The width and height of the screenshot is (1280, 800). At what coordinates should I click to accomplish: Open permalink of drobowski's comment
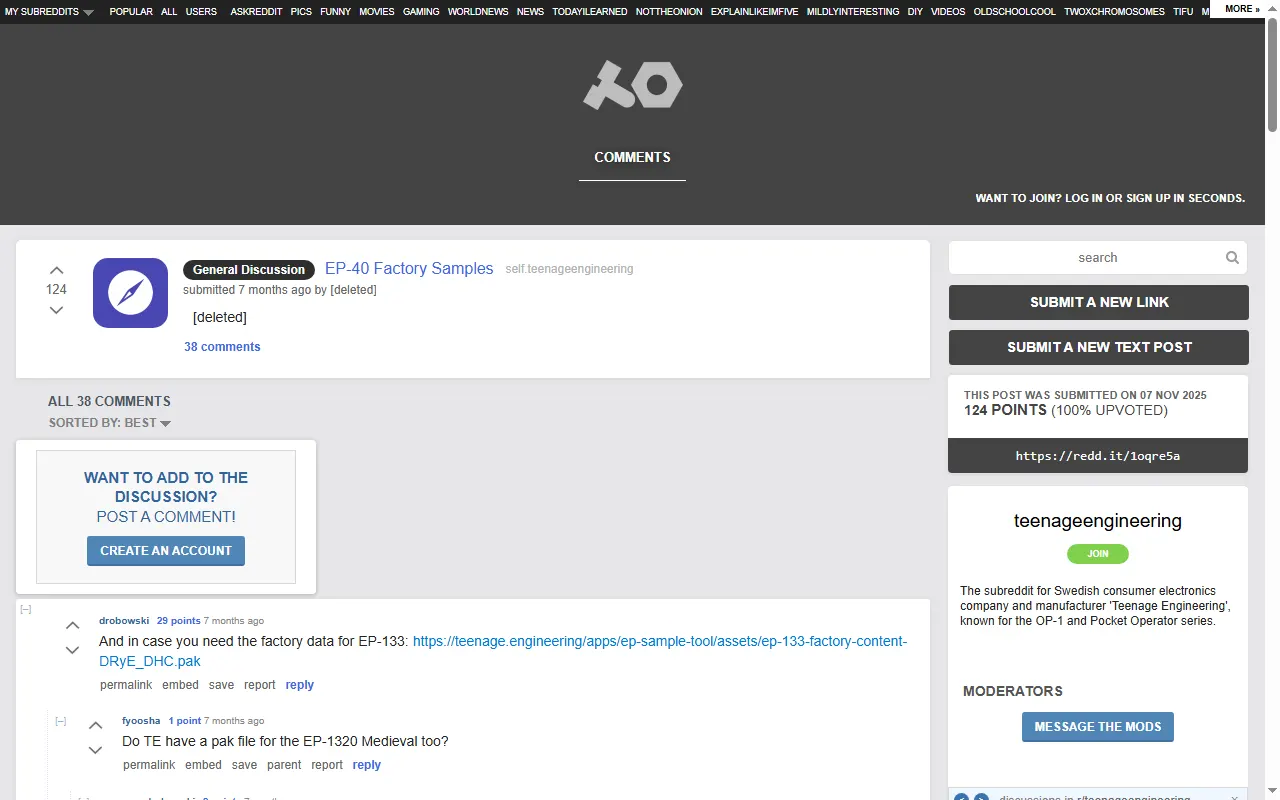tap(126, 685)
